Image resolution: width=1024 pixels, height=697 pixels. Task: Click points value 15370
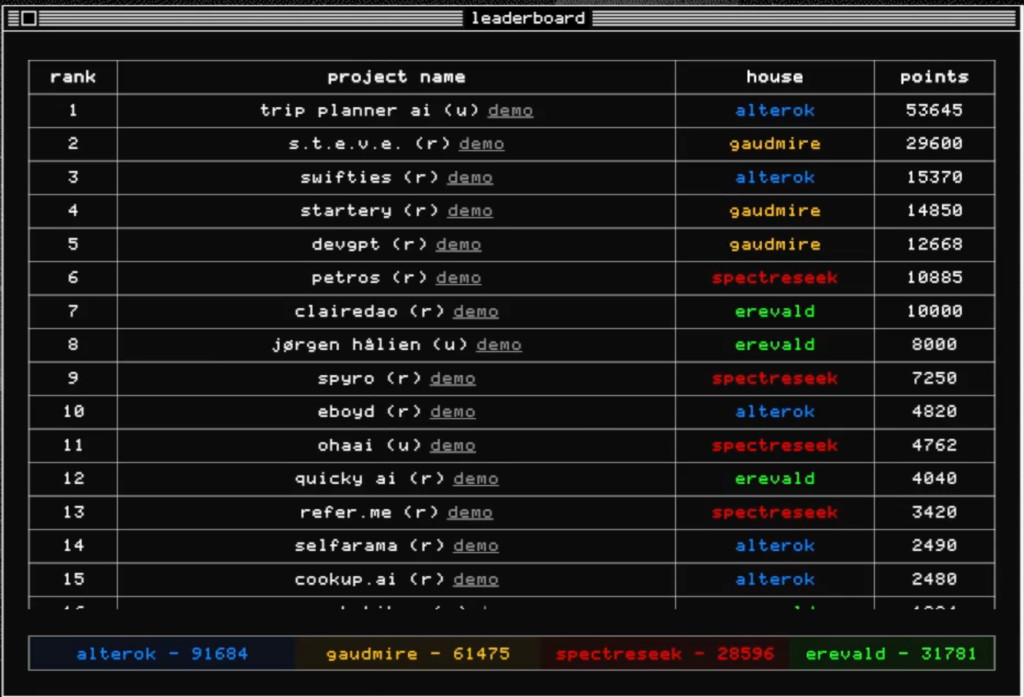(935, 178)
